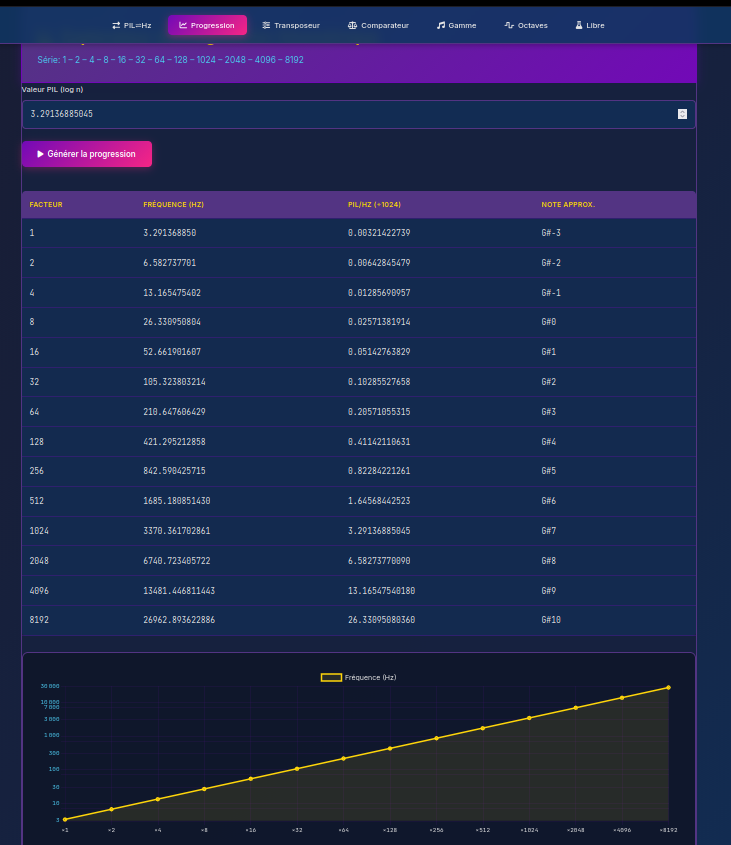
Task: Select the ×1024 data point on chart
Action: (529, 718)
